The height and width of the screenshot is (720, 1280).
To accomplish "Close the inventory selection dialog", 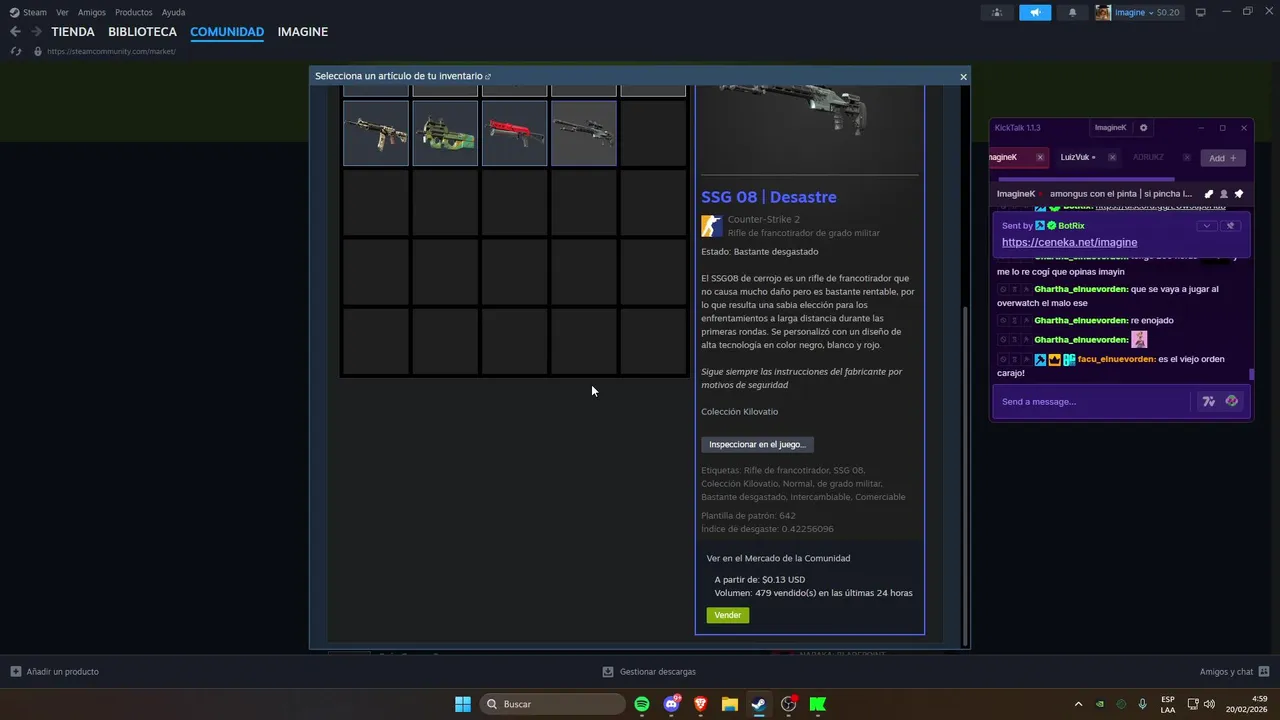I will (x=963, y=77).
